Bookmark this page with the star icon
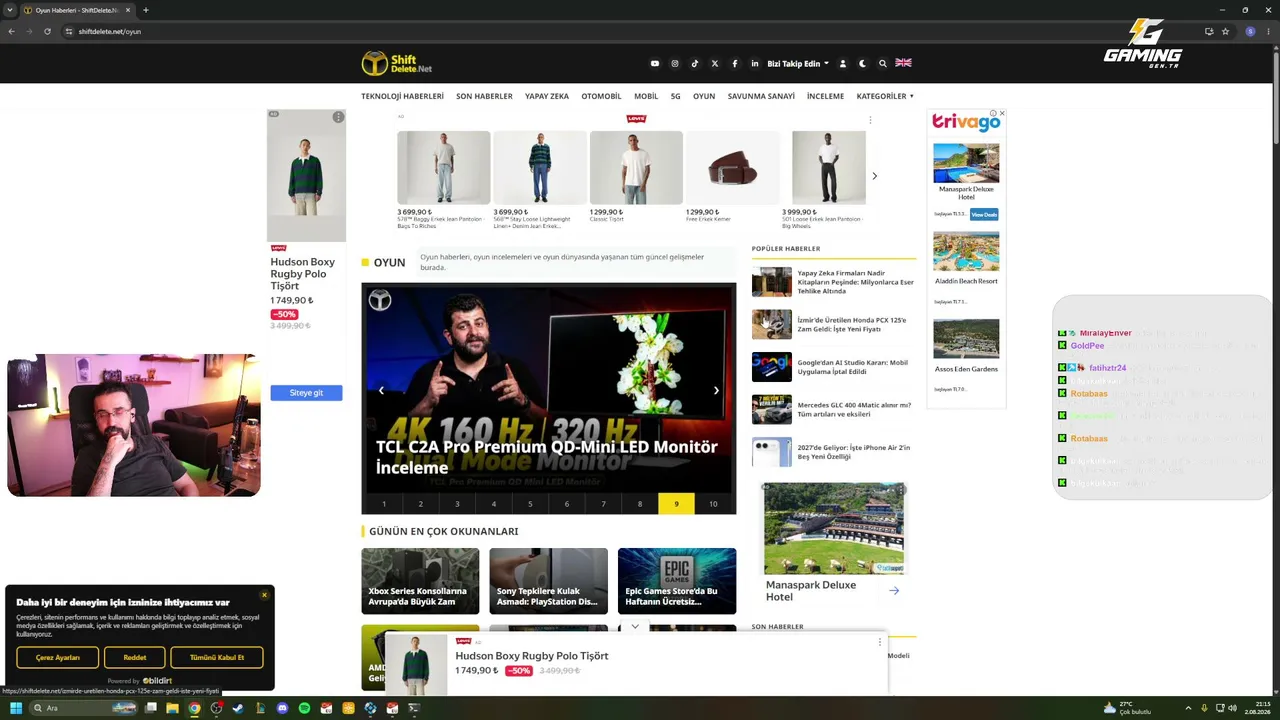The height and width of the screenshot is (720, 1280). pos(1225,31)
